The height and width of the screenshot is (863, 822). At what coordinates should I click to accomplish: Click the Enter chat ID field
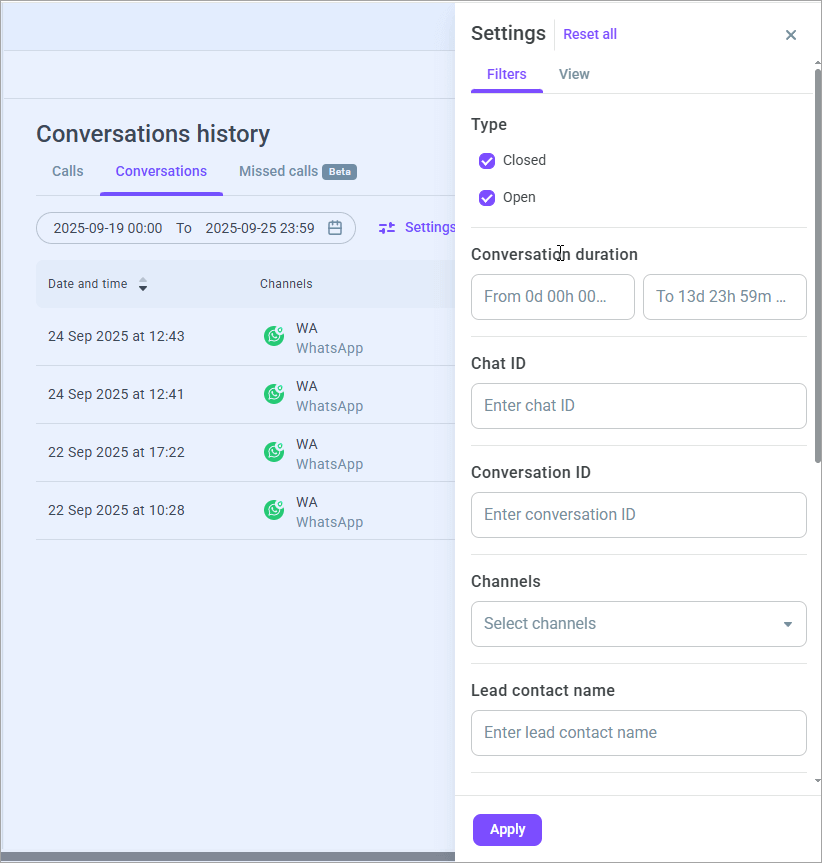click(x=638, y=406)
